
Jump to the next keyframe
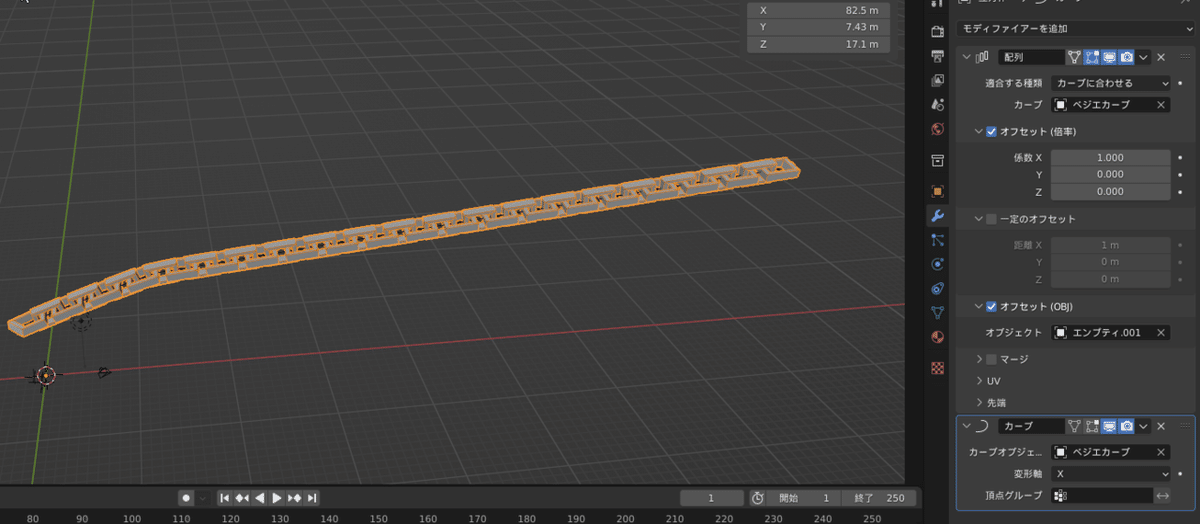295,497
